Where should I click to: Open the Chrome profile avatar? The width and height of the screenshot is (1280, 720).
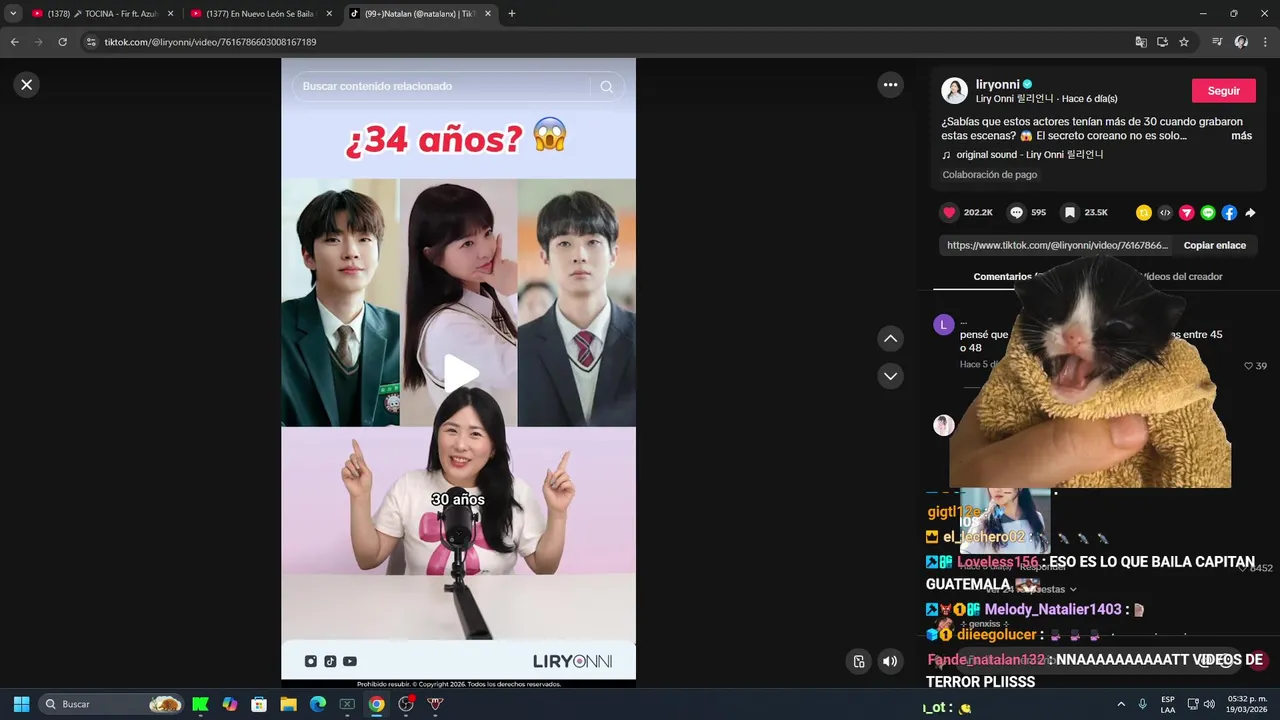[x=1241, y=42]
